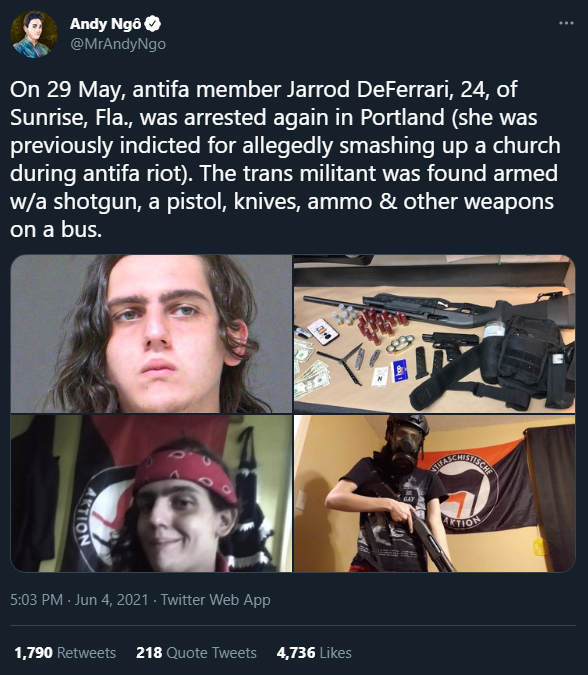Image resolution: width=588 pixels, height=675 pixels.
Task: Click the 5:03 PM timestamp
Action: coord(36,600)
